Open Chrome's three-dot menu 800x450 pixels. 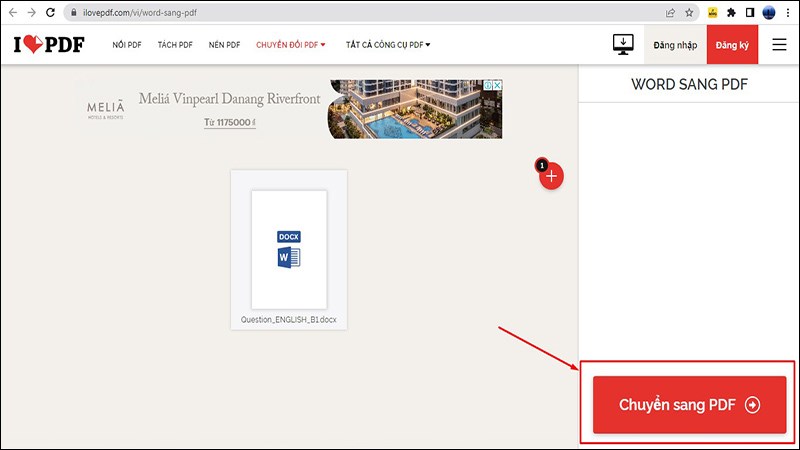point(787,13)
